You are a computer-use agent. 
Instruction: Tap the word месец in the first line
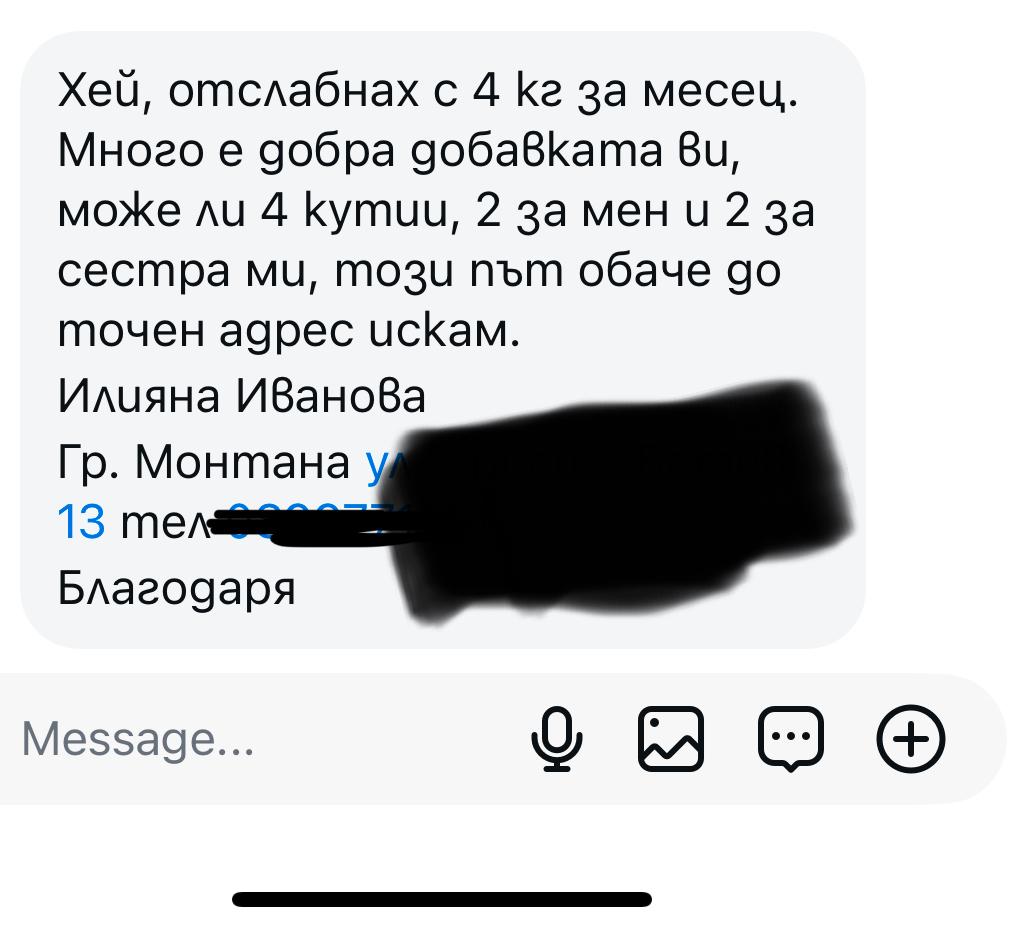[x=720, y=92]
